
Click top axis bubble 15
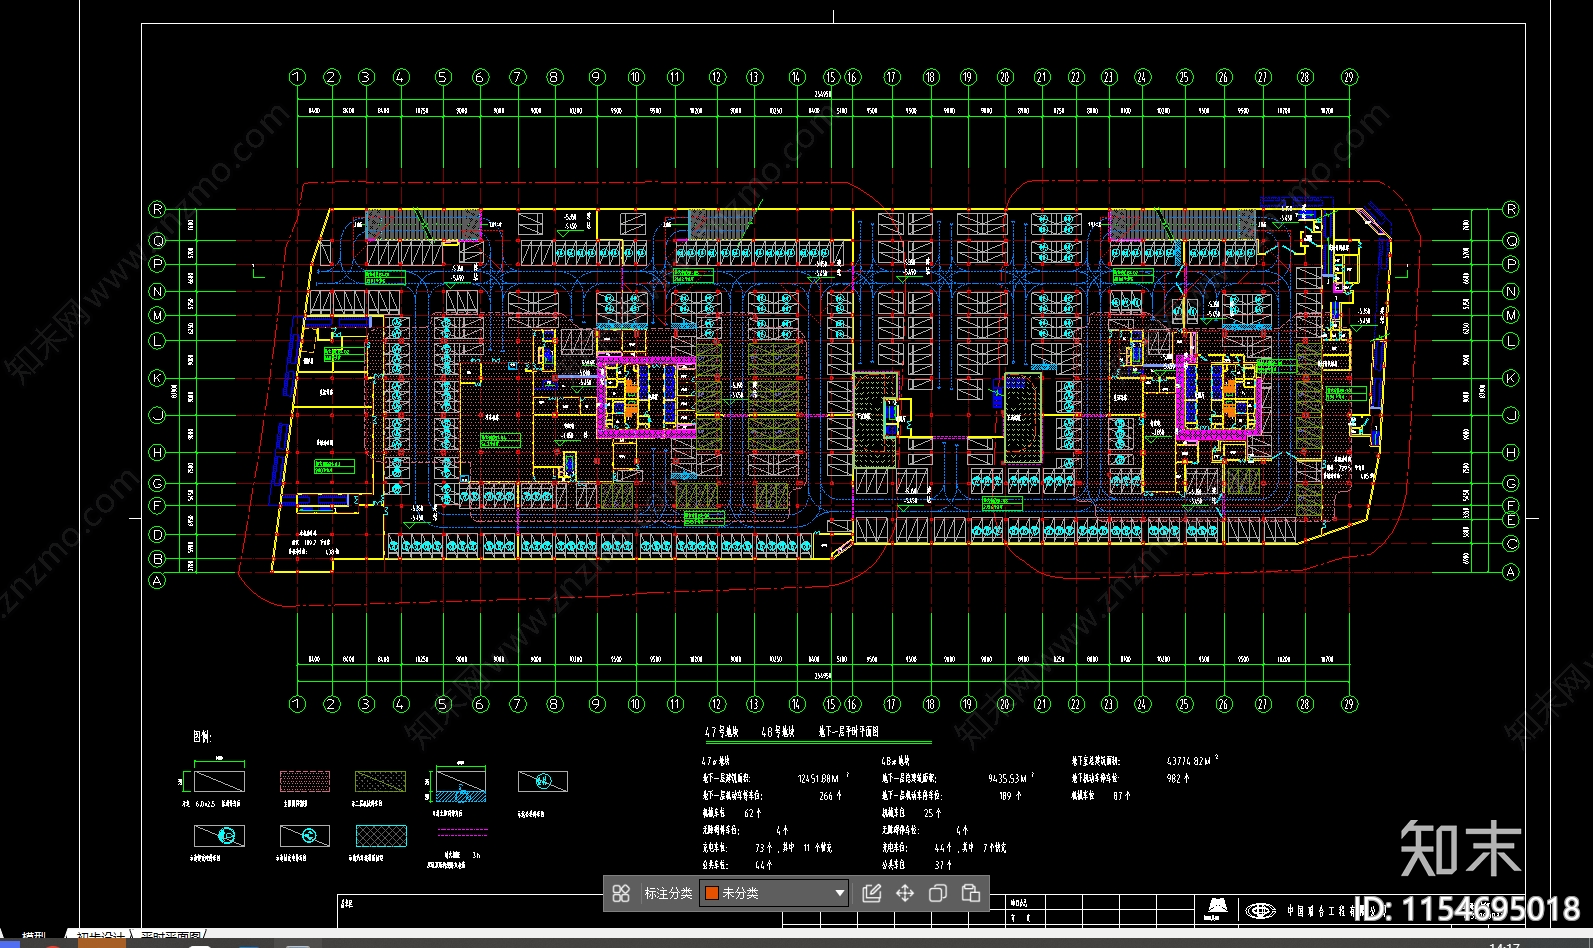tap(831, 77)
